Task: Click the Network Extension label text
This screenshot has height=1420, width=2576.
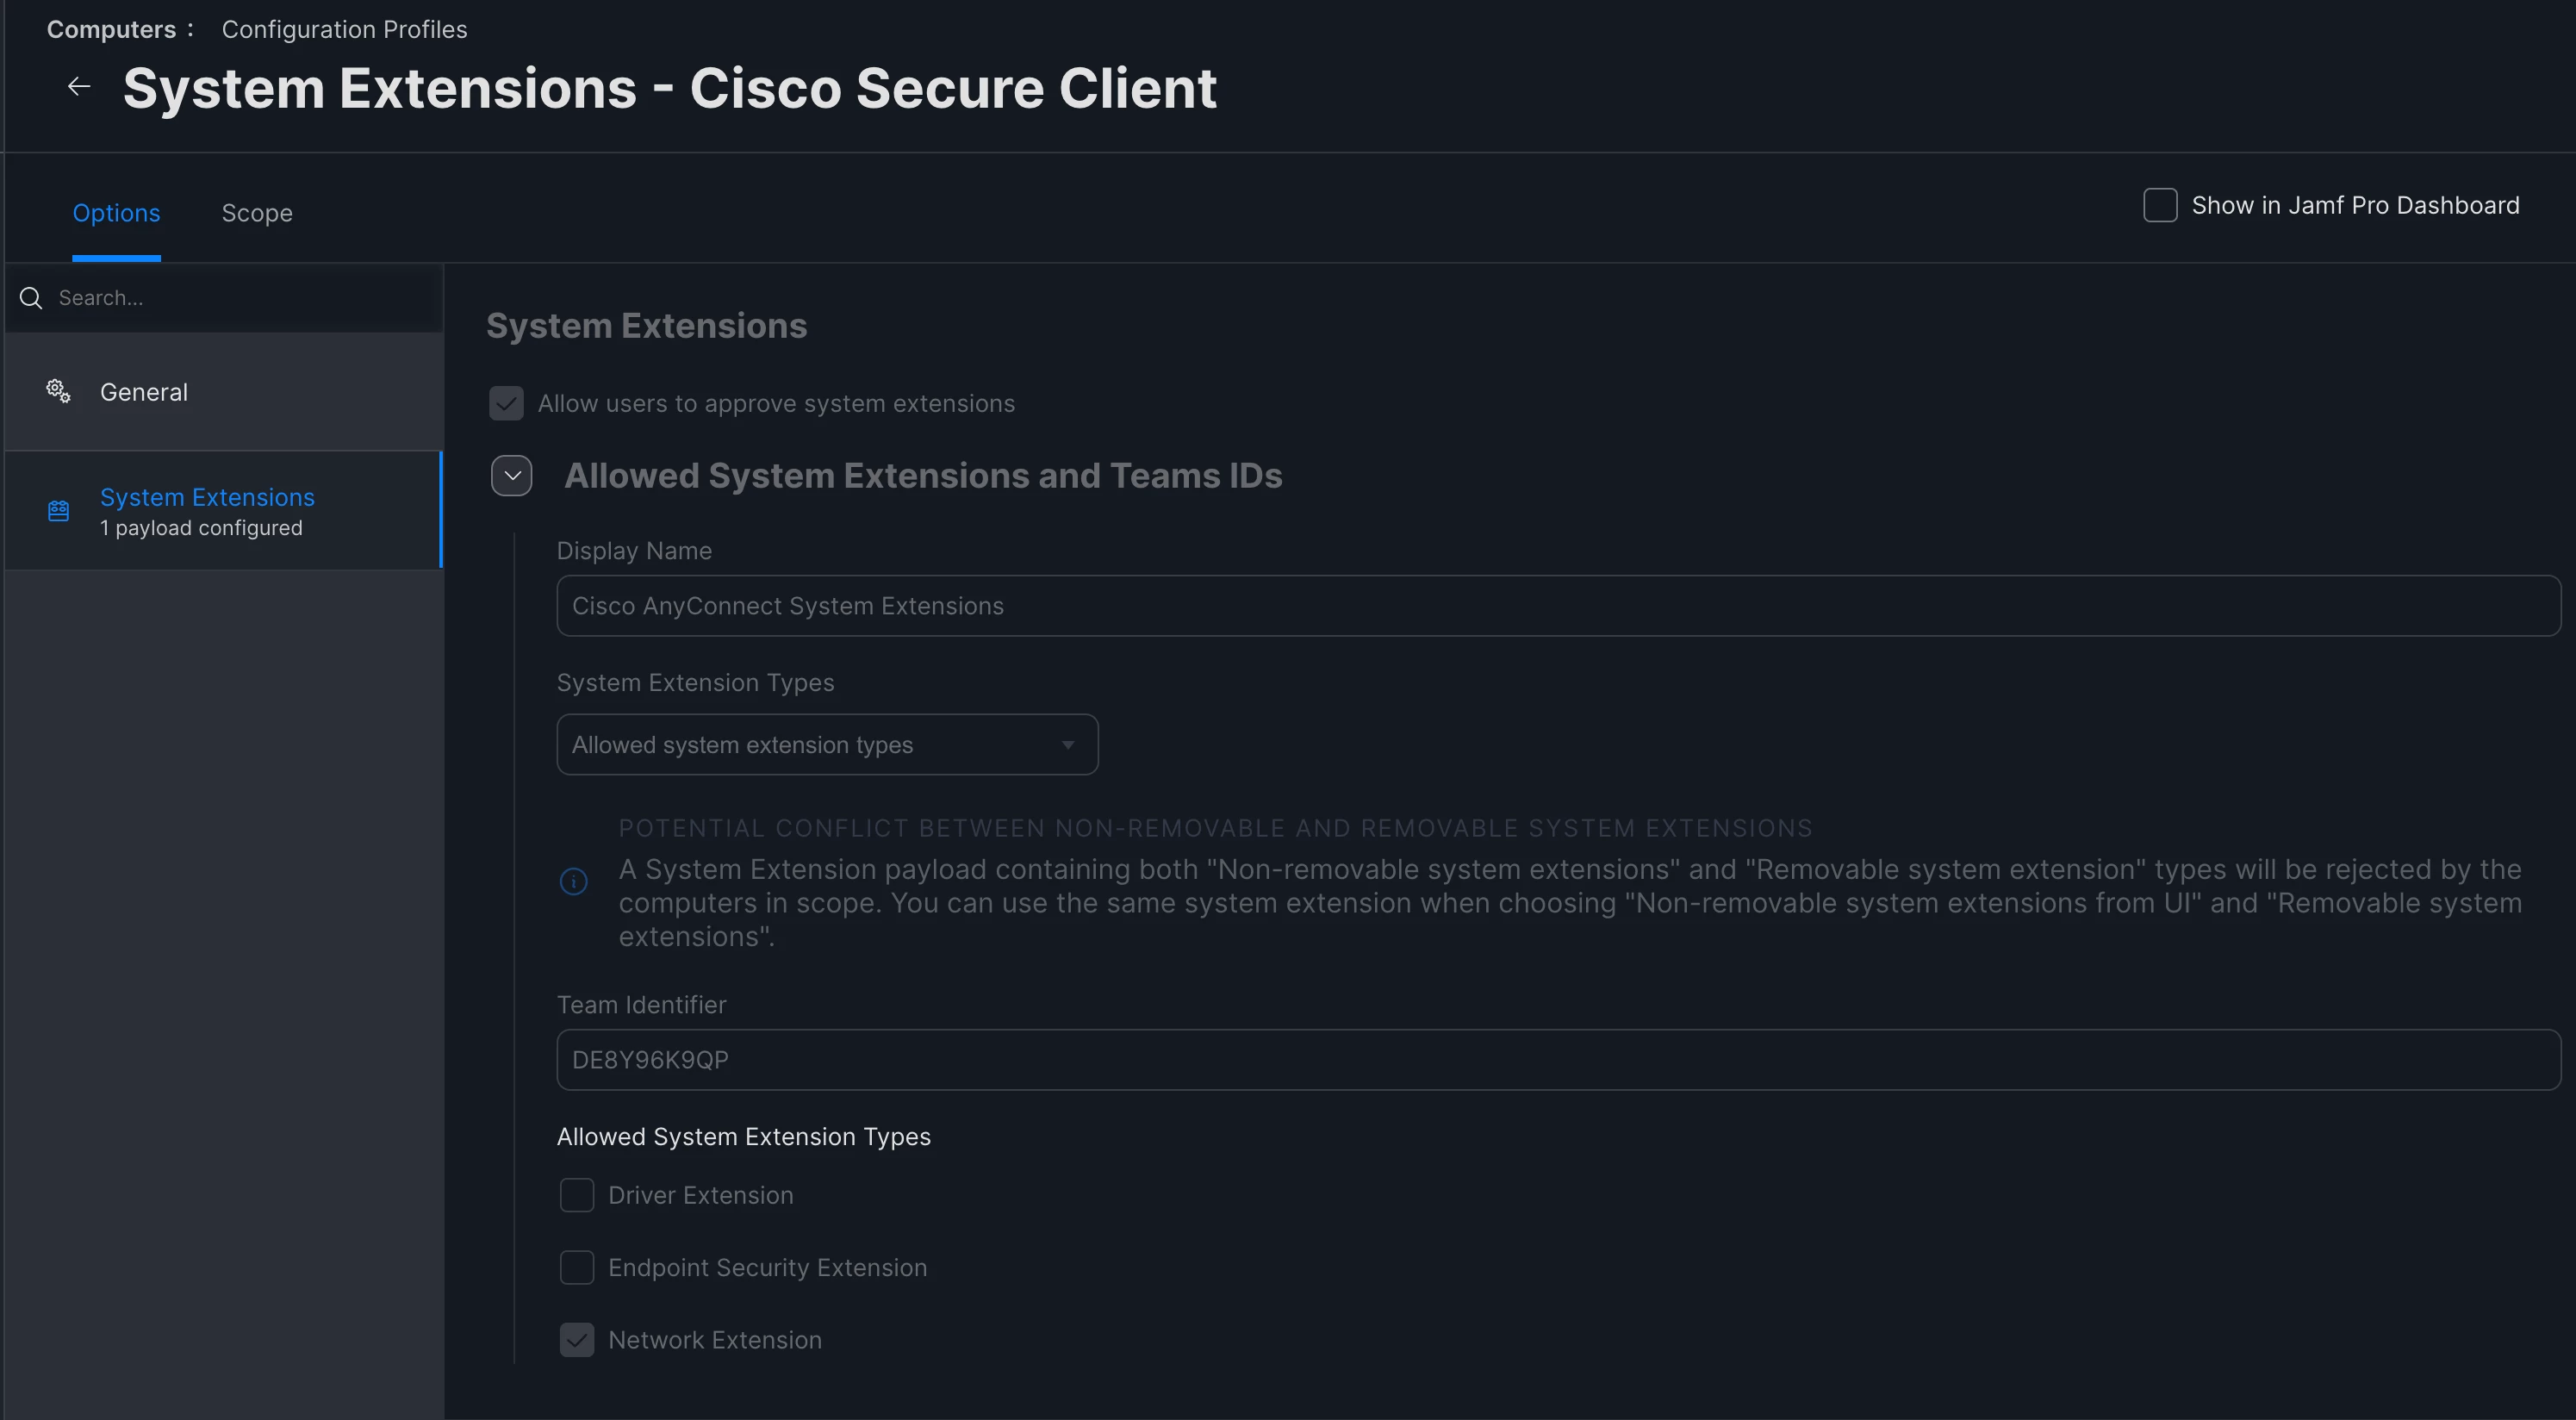Action: [x=715, y=1339]
